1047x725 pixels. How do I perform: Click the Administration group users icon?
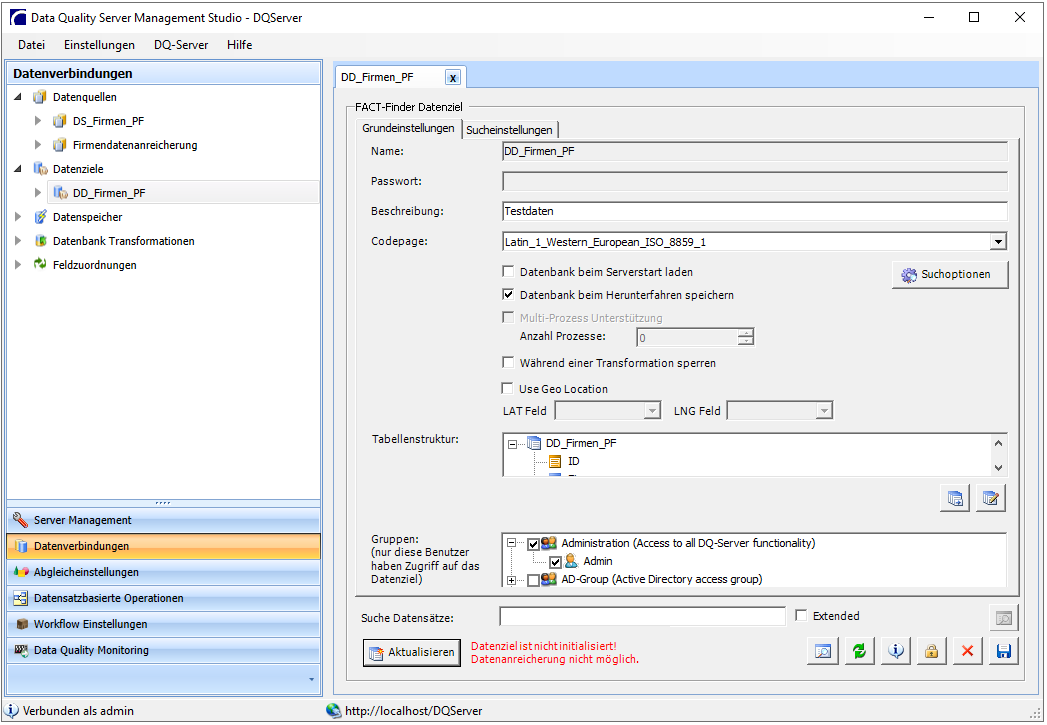(549, 543)
